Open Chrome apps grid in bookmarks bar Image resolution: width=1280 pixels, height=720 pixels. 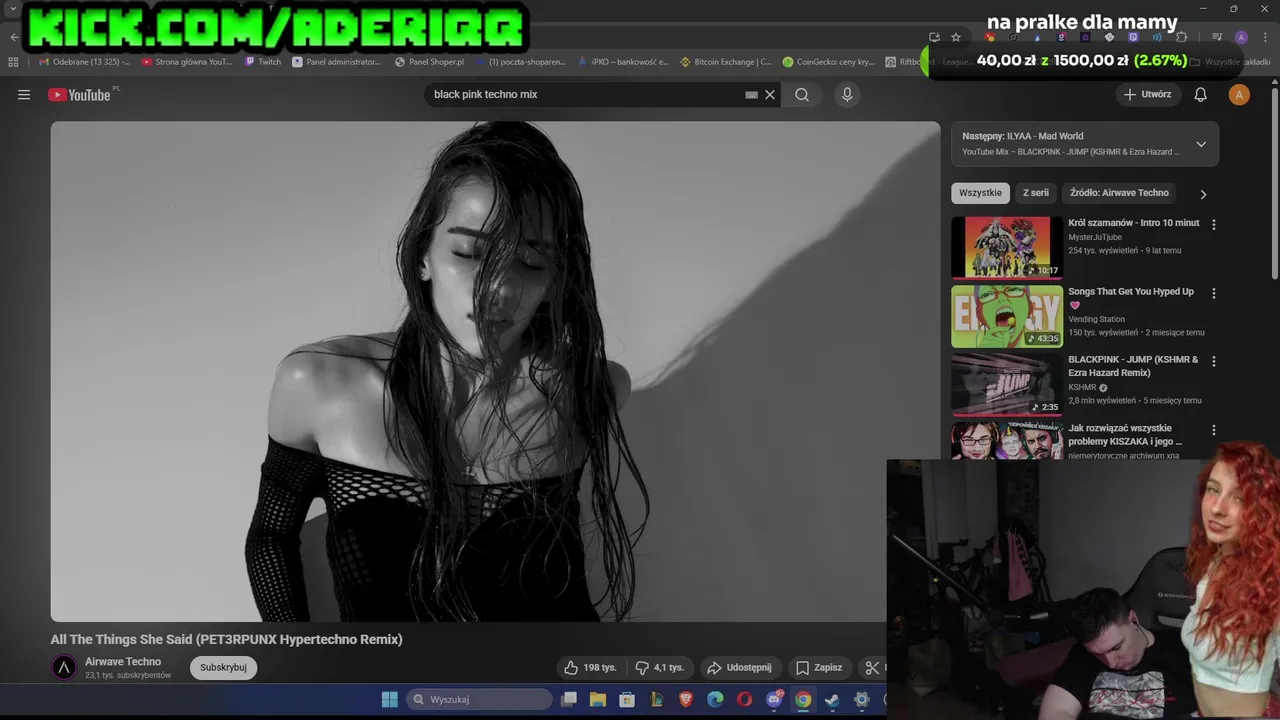pyautogui.click(x=13, y=62)
